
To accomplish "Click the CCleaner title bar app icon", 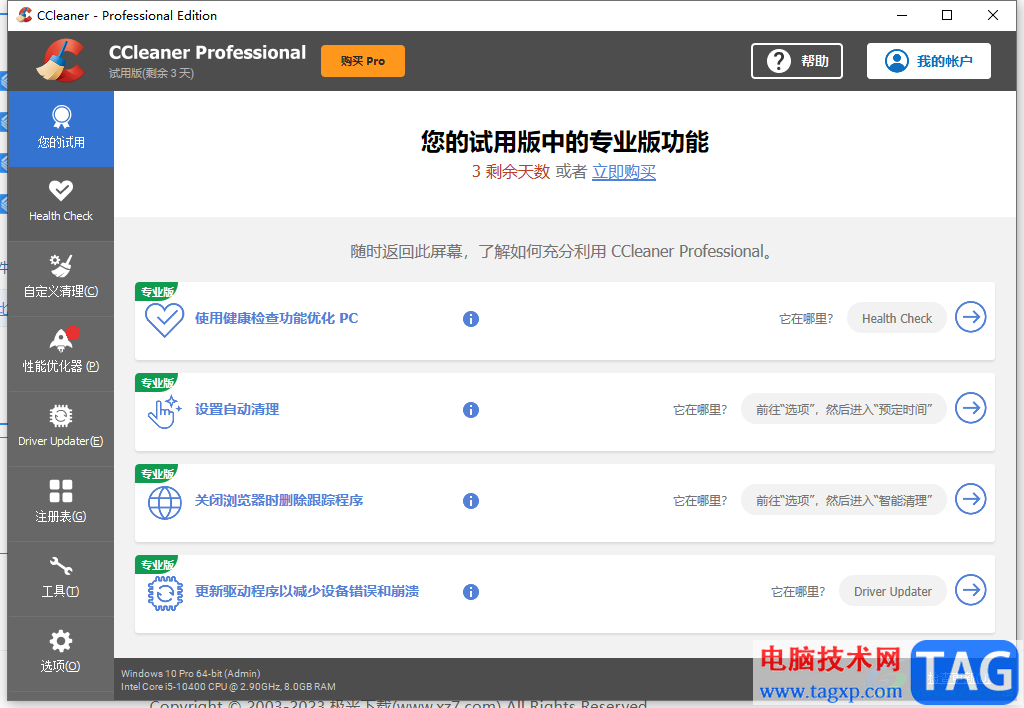I will point(24,15).
